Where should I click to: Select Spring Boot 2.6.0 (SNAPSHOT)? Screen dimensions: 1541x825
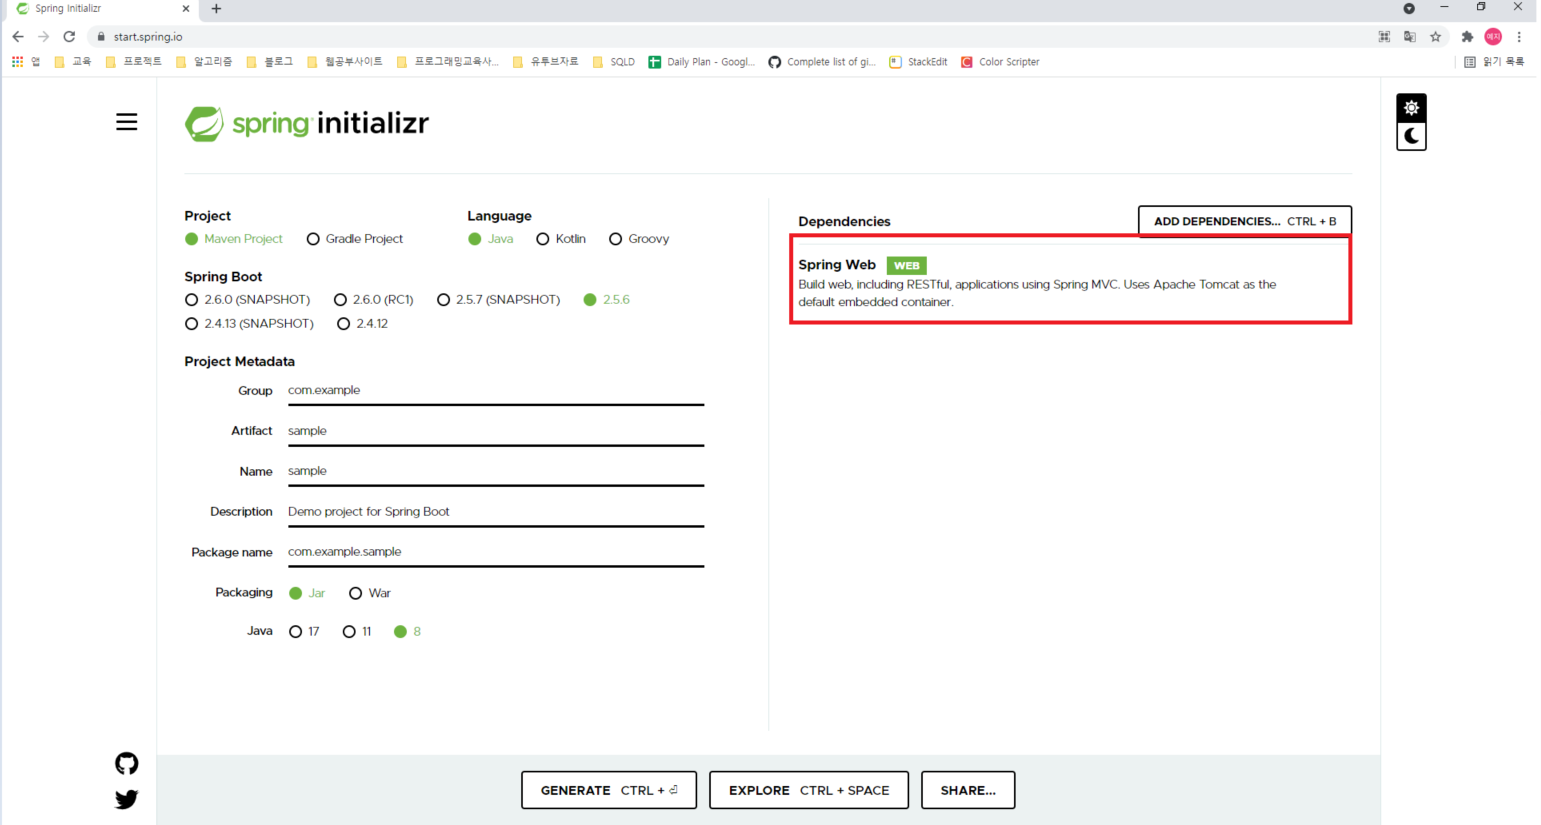[248, 300]
